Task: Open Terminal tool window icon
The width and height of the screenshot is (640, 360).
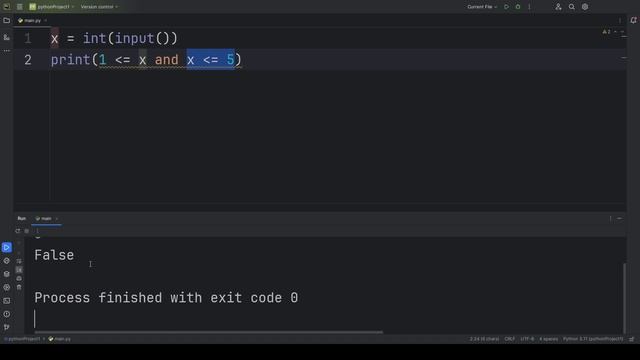Action: point(7,301)
